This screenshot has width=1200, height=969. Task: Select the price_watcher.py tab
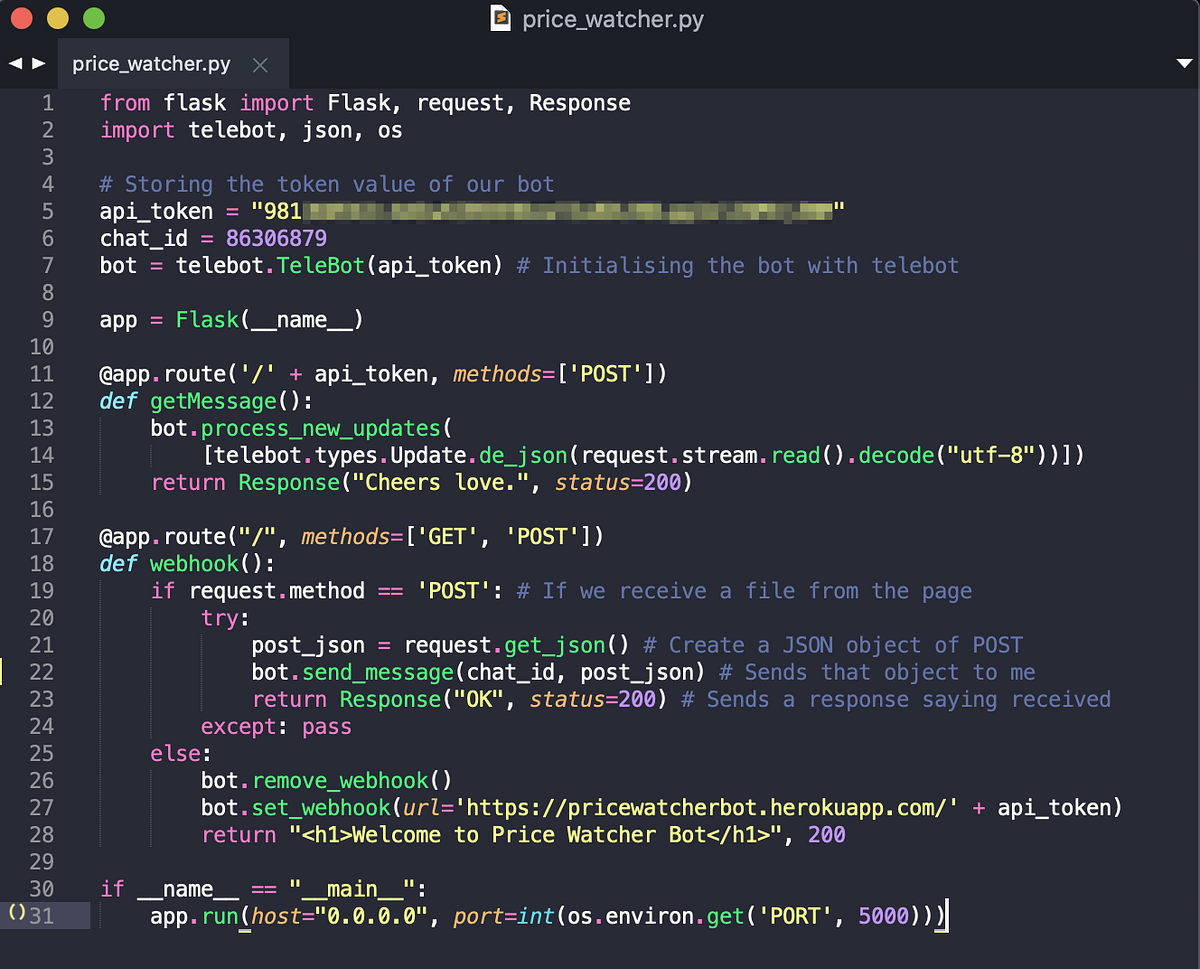point(150,63)
